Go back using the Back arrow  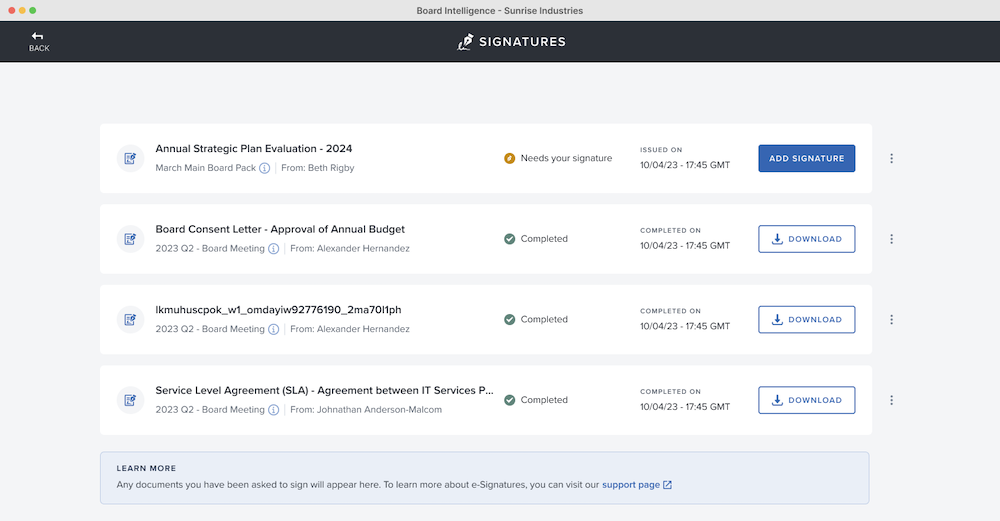point(38,41)
